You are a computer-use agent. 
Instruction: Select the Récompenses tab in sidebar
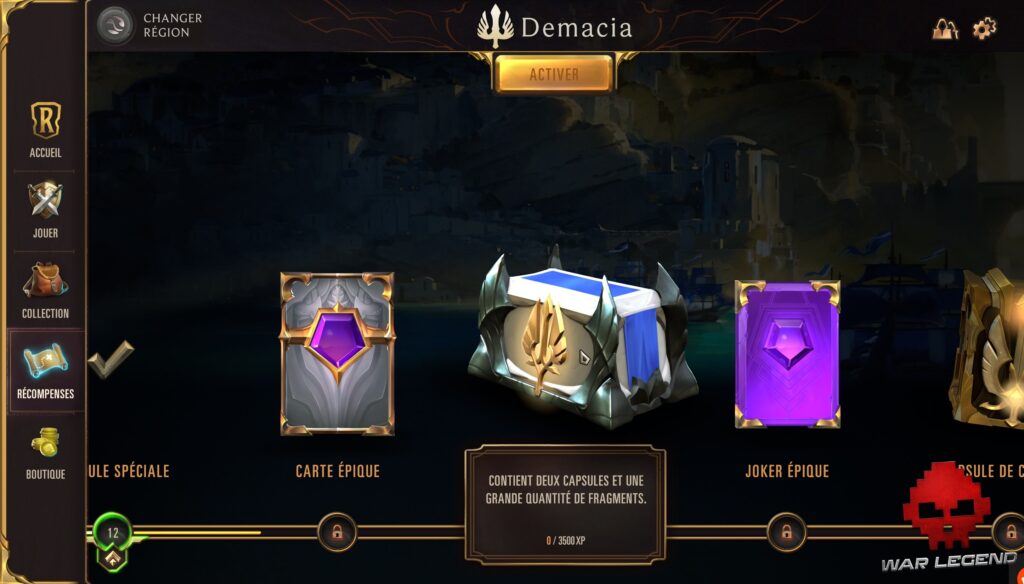pos(46,371)
